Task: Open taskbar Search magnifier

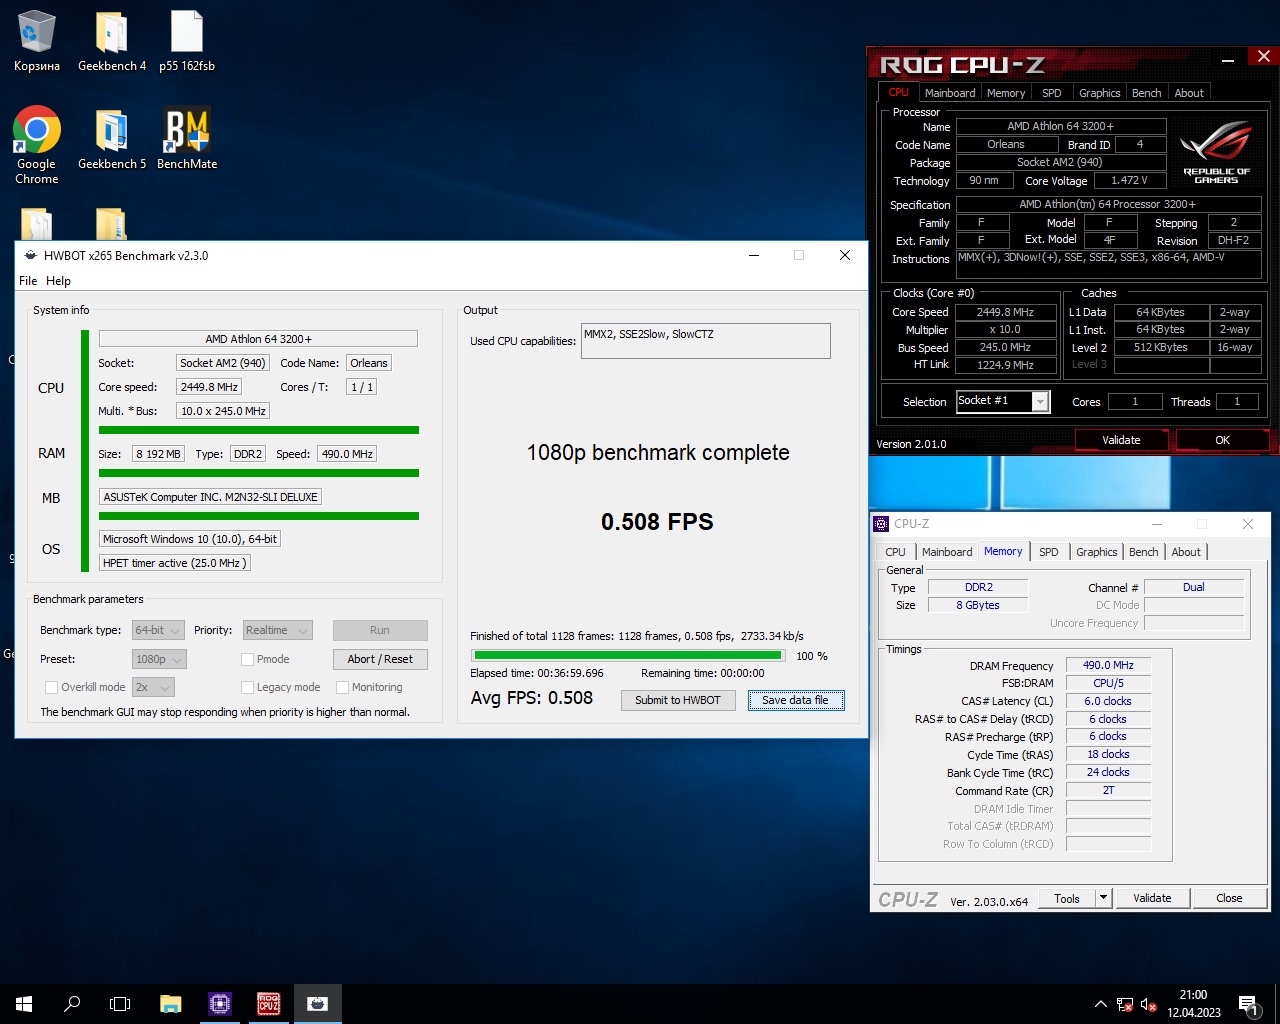Action: pyautogui.click(x=72, y=1004)
